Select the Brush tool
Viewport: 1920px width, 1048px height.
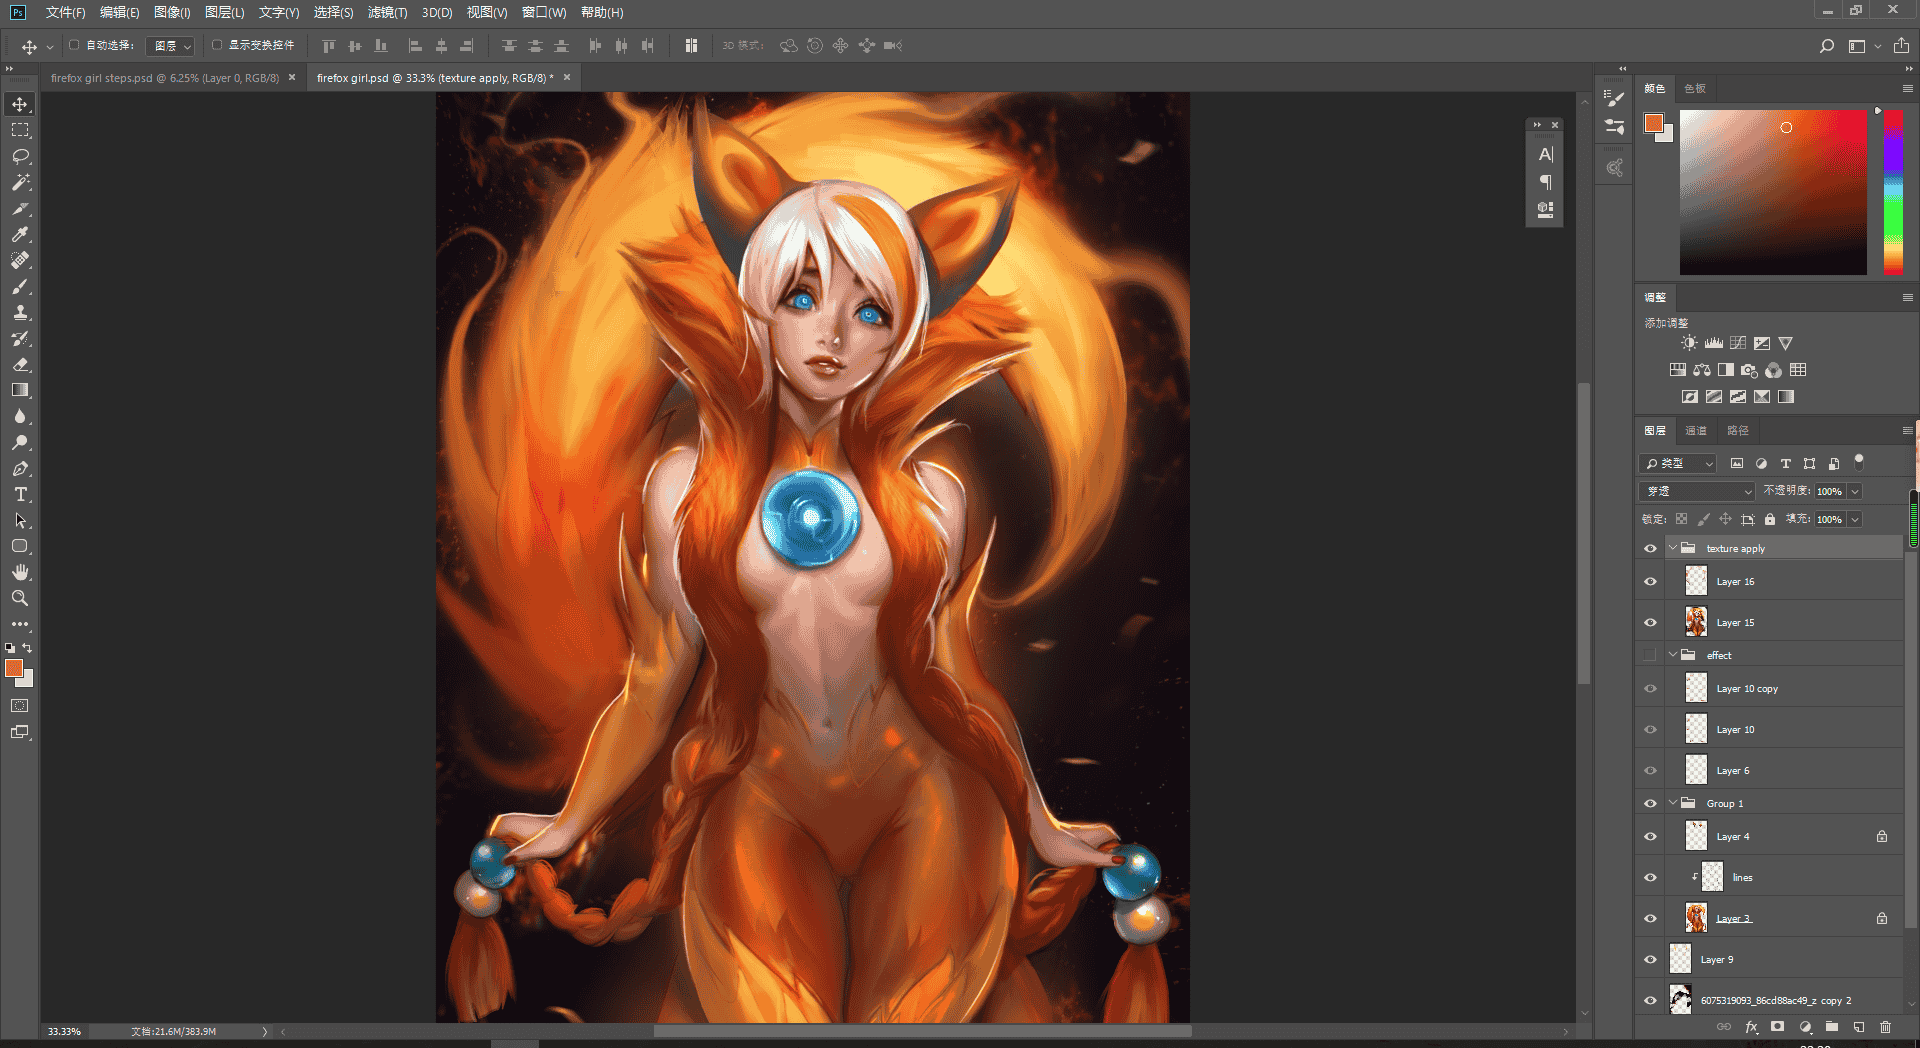(x=20, y=286)
